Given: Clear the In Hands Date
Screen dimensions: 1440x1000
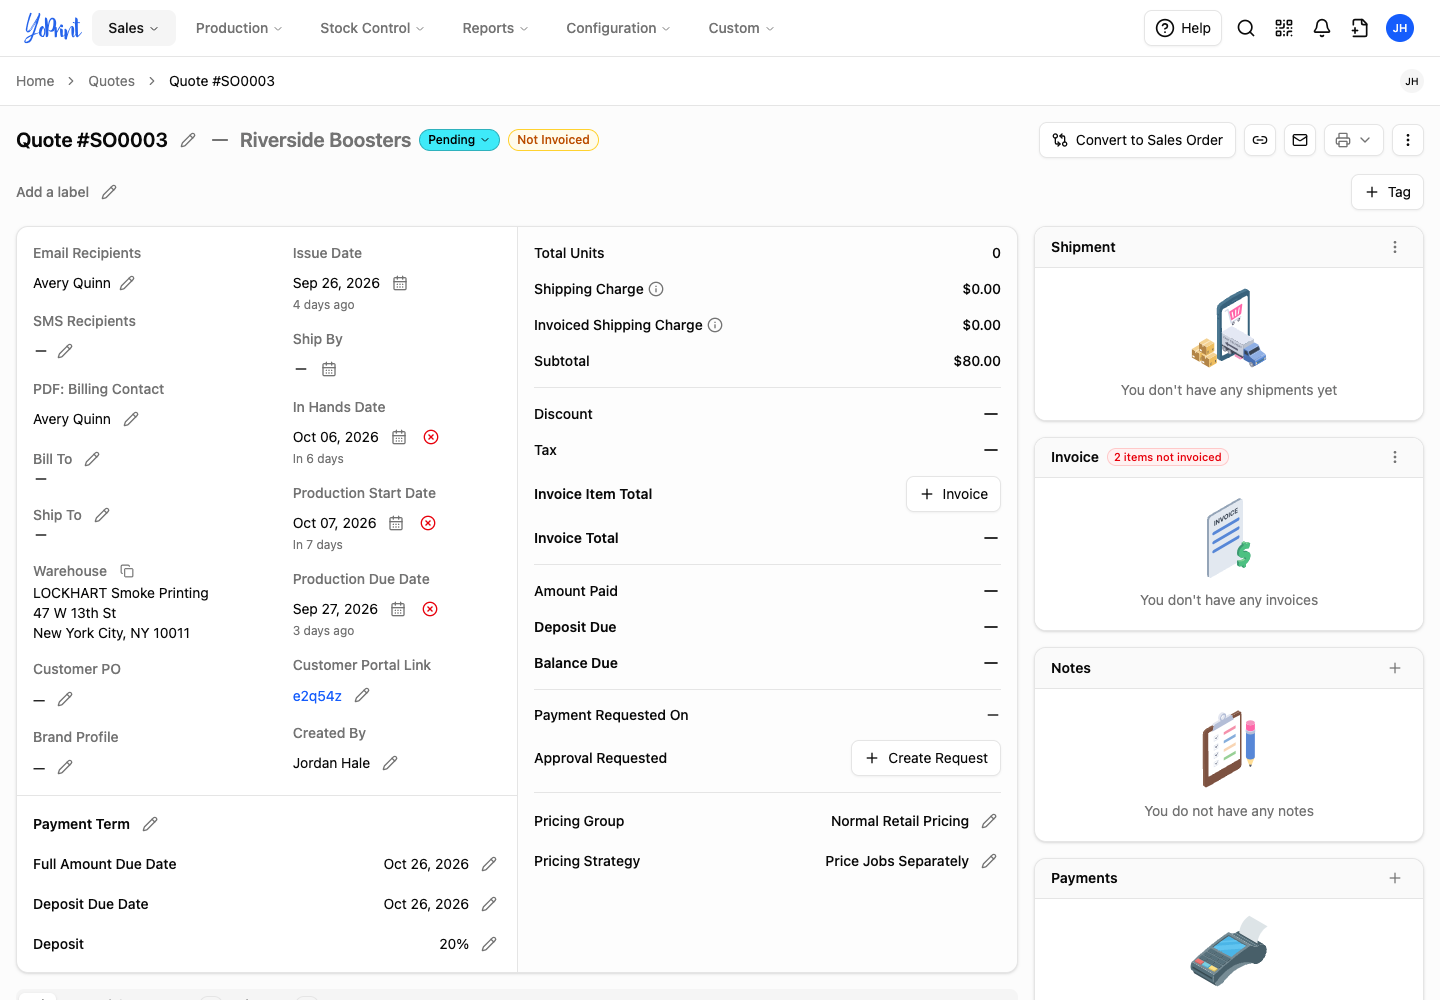Looking at the screenshot, I should tap(431, 437).
